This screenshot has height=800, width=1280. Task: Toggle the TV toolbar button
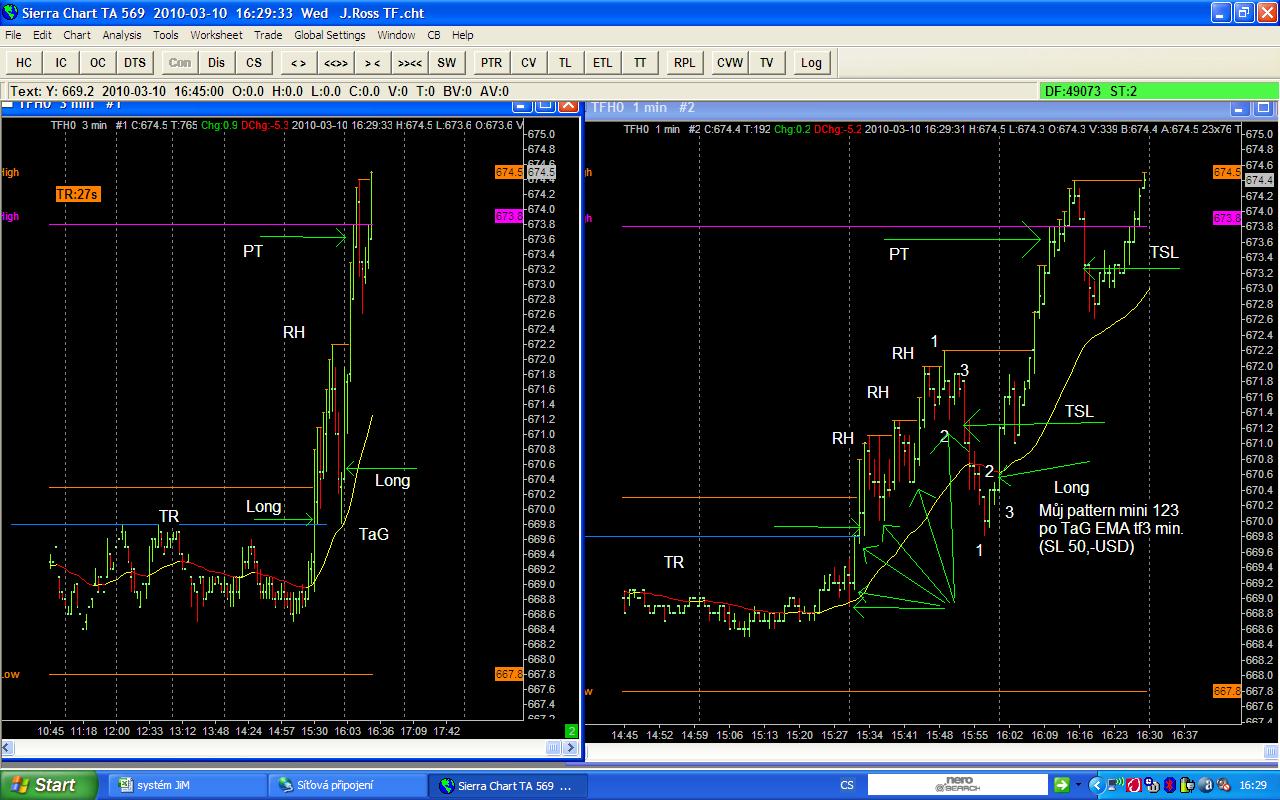tap(766, 62)
